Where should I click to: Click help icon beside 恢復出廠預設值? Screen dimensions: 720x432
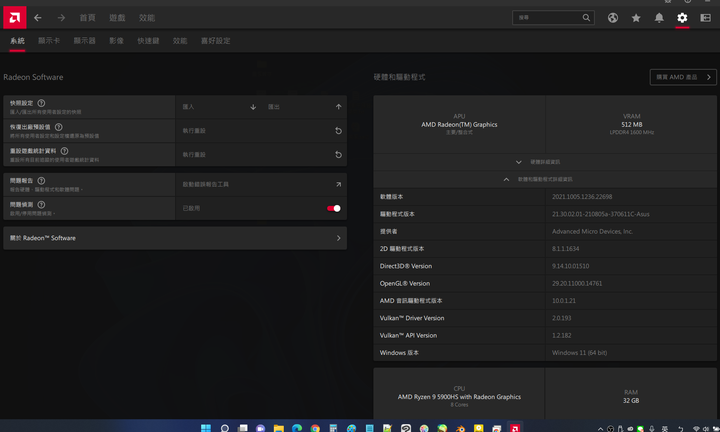click(58, 127)
